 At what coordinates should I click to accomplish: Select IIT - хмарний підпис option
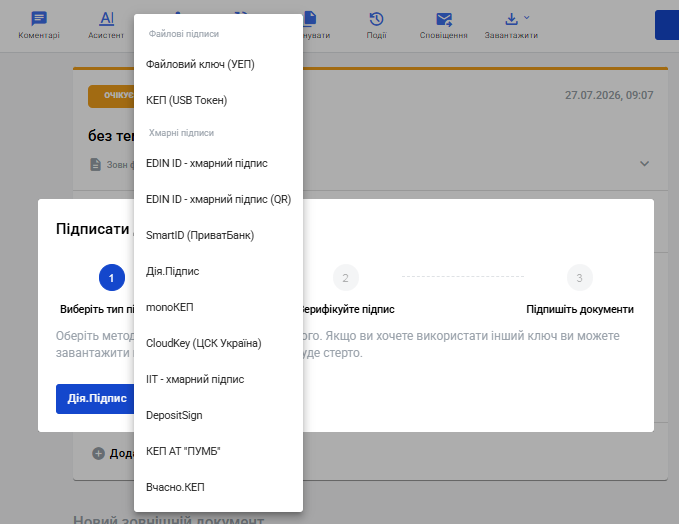[x=218, y=379]
